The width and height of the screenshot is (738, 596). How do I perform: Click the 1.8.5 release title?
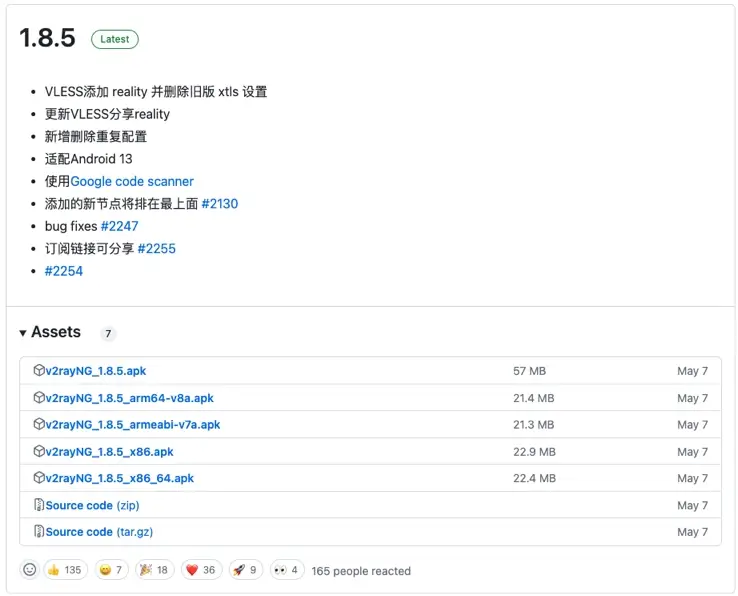click(47, 38)
